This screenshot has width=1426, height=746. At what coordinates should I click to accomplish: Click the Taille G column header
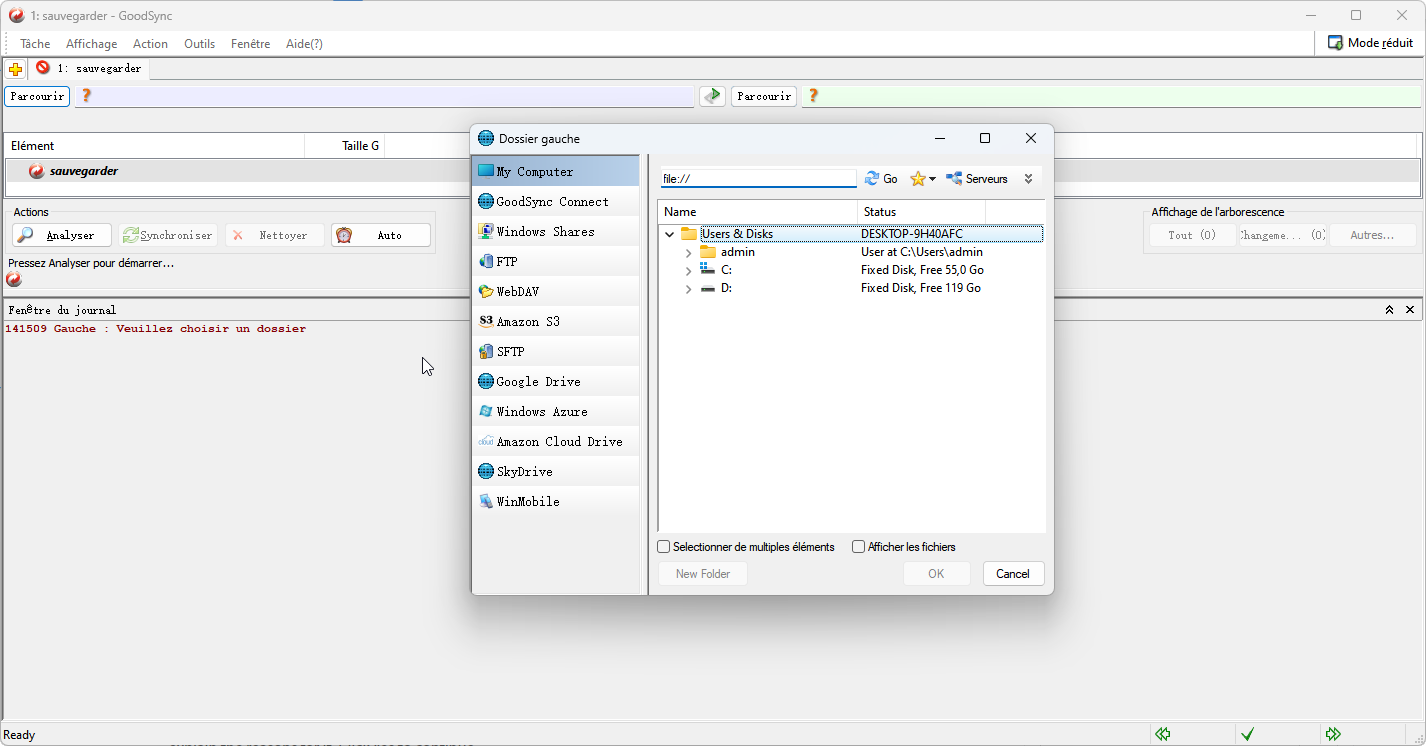click(344, 146)
